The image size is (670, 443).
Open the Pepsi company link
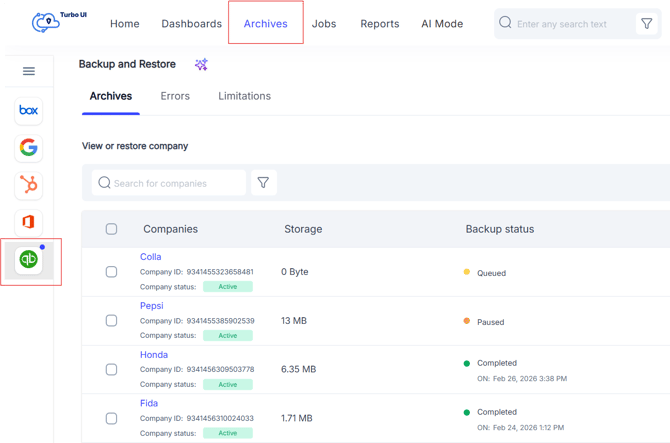tap(151, 306)
